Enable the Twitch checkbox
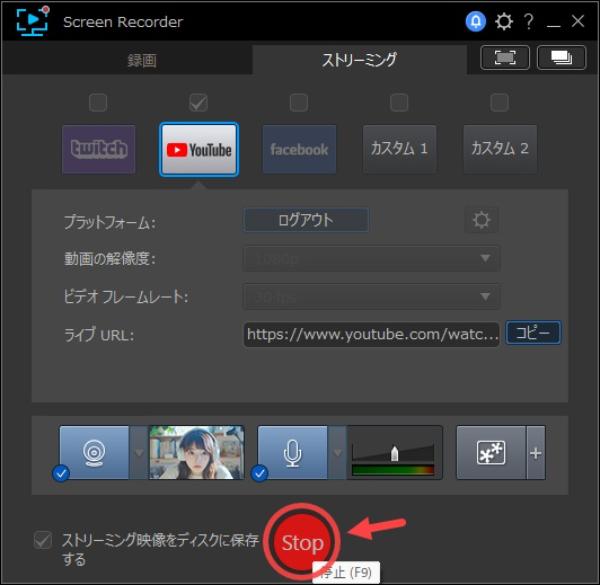 tap(98, 103)
